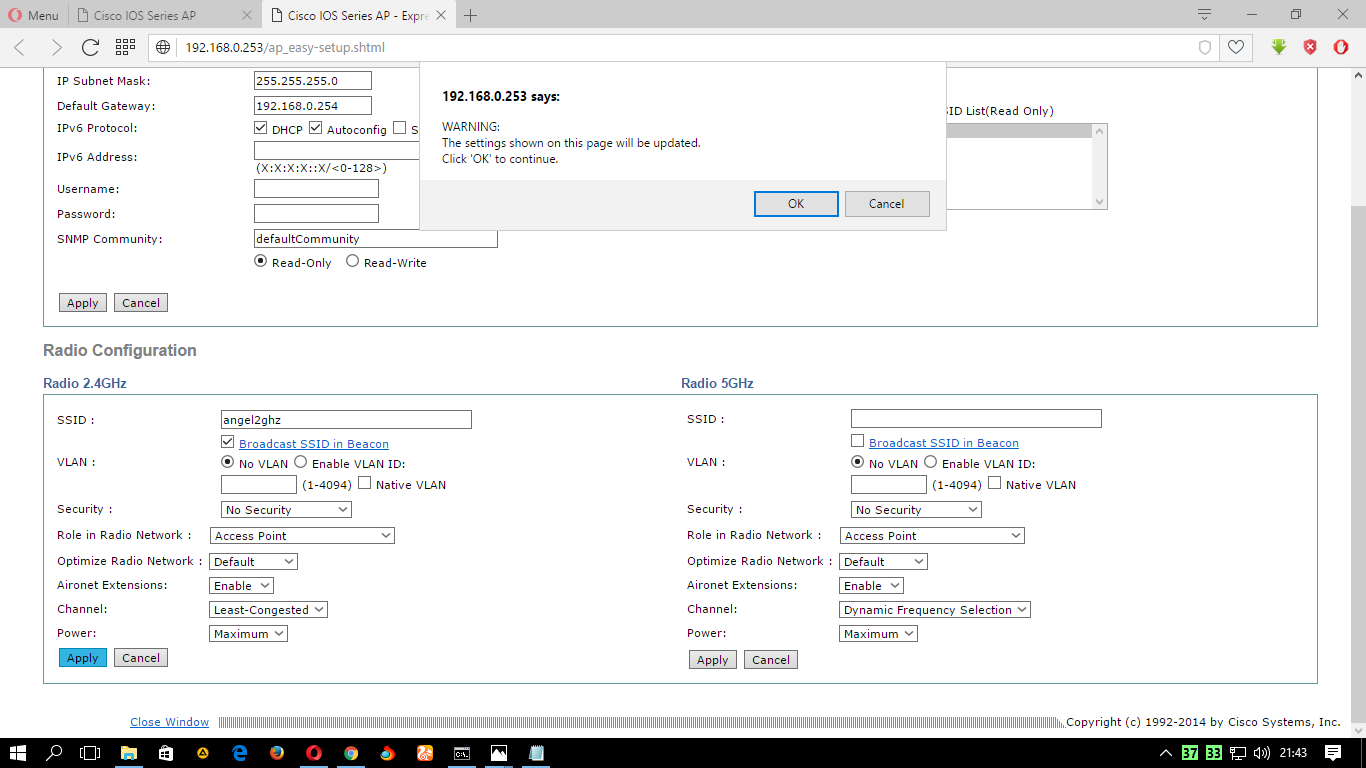The height and width of the screenshot is (768, 1366).
Task: Open the Windows Start menu
Action: (x=19, y=752)
